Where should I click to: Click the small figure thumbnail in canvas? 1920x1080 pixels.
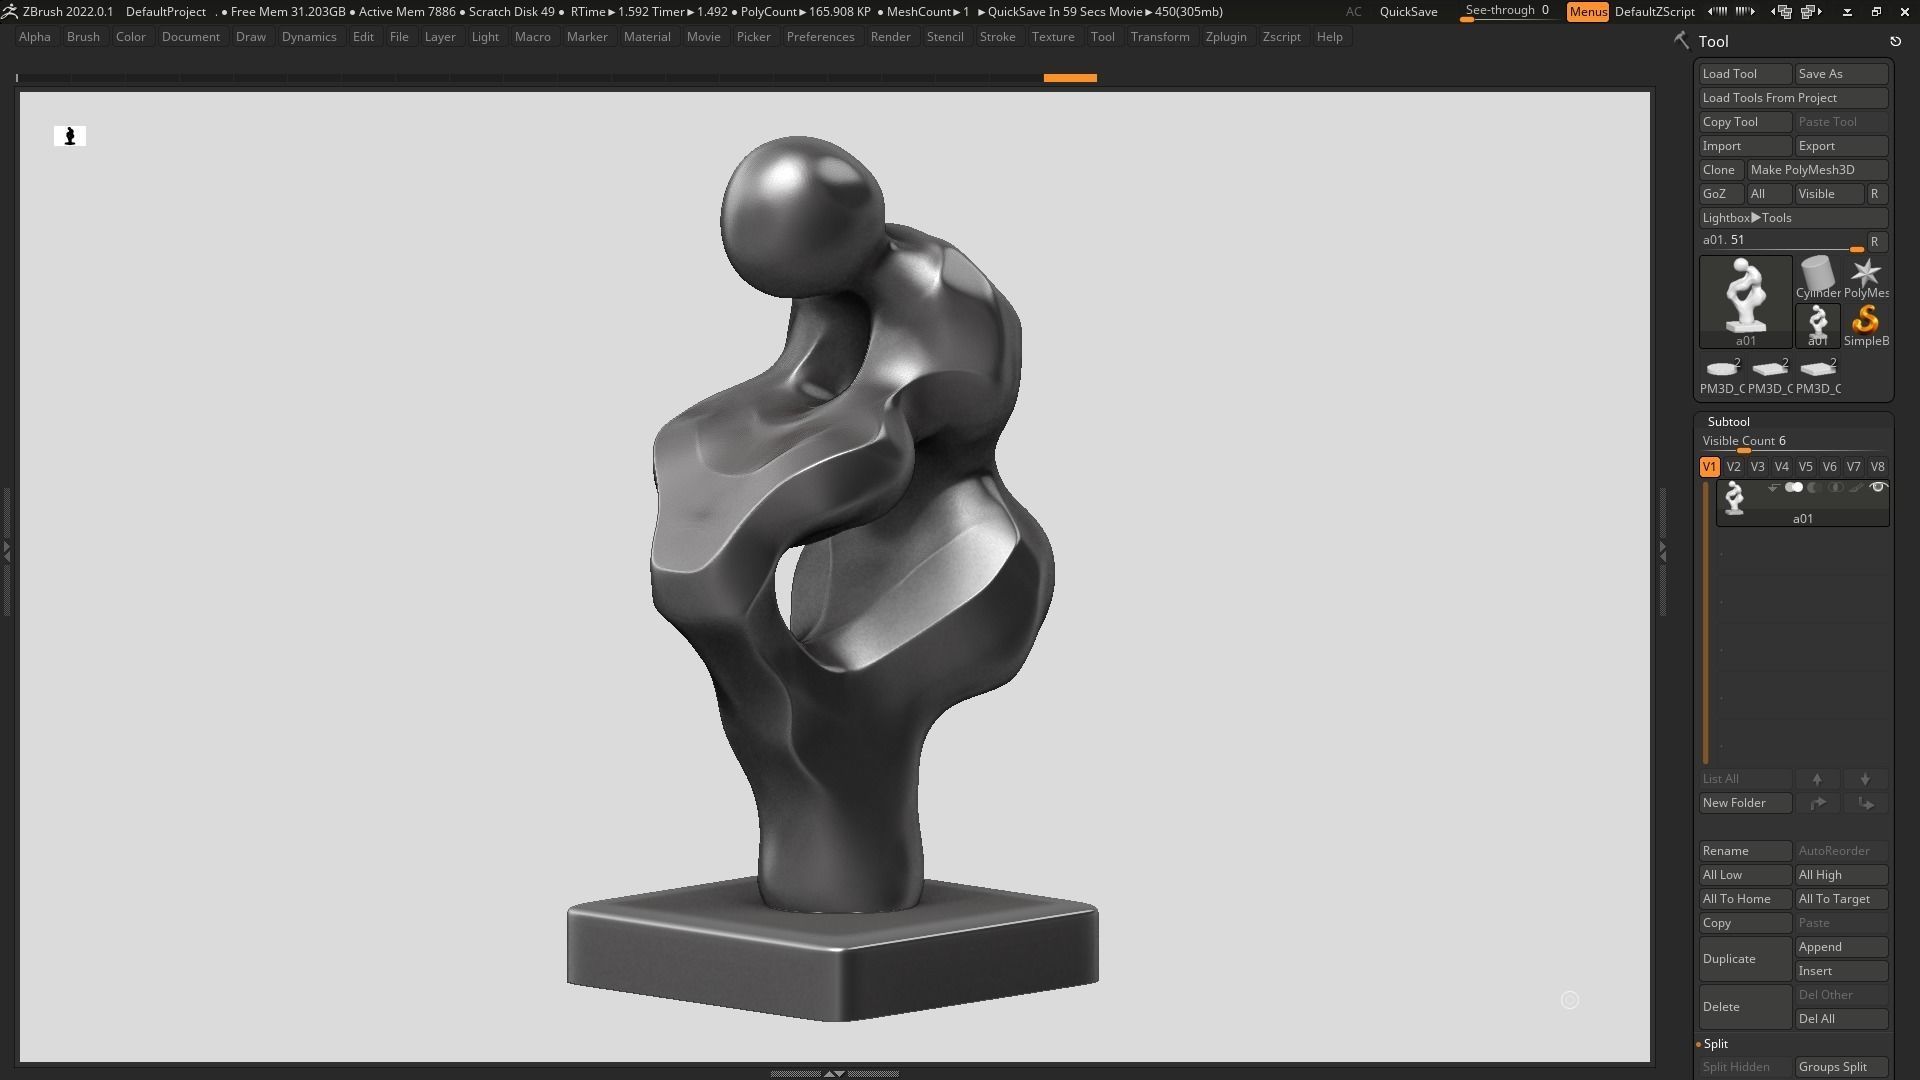point(70,136)
